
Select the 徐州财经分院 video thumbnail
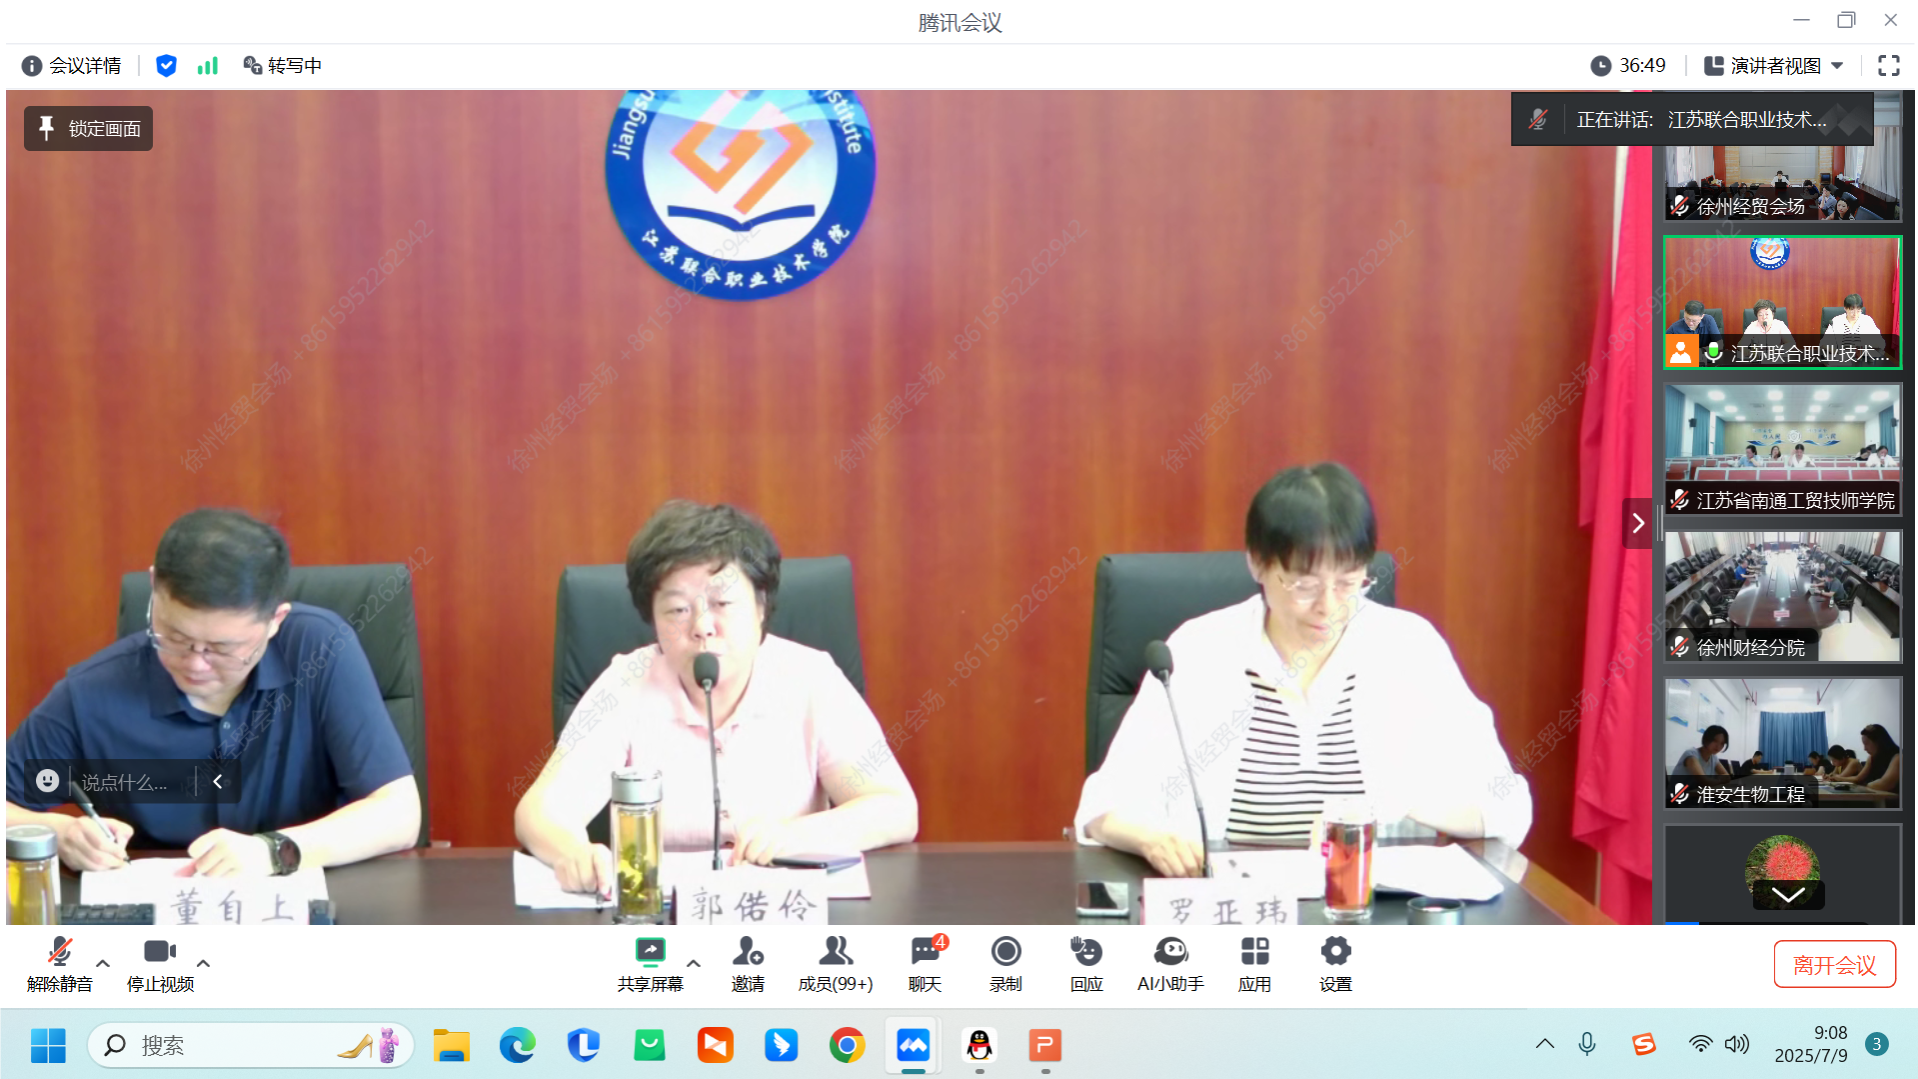click(1782, 596)
